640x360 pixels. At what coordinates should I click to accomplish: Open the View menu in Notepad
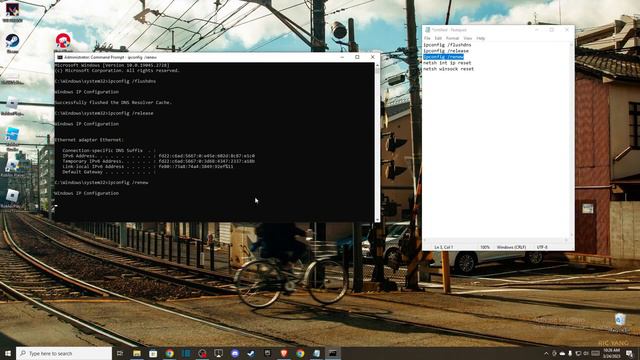[468, 38]
